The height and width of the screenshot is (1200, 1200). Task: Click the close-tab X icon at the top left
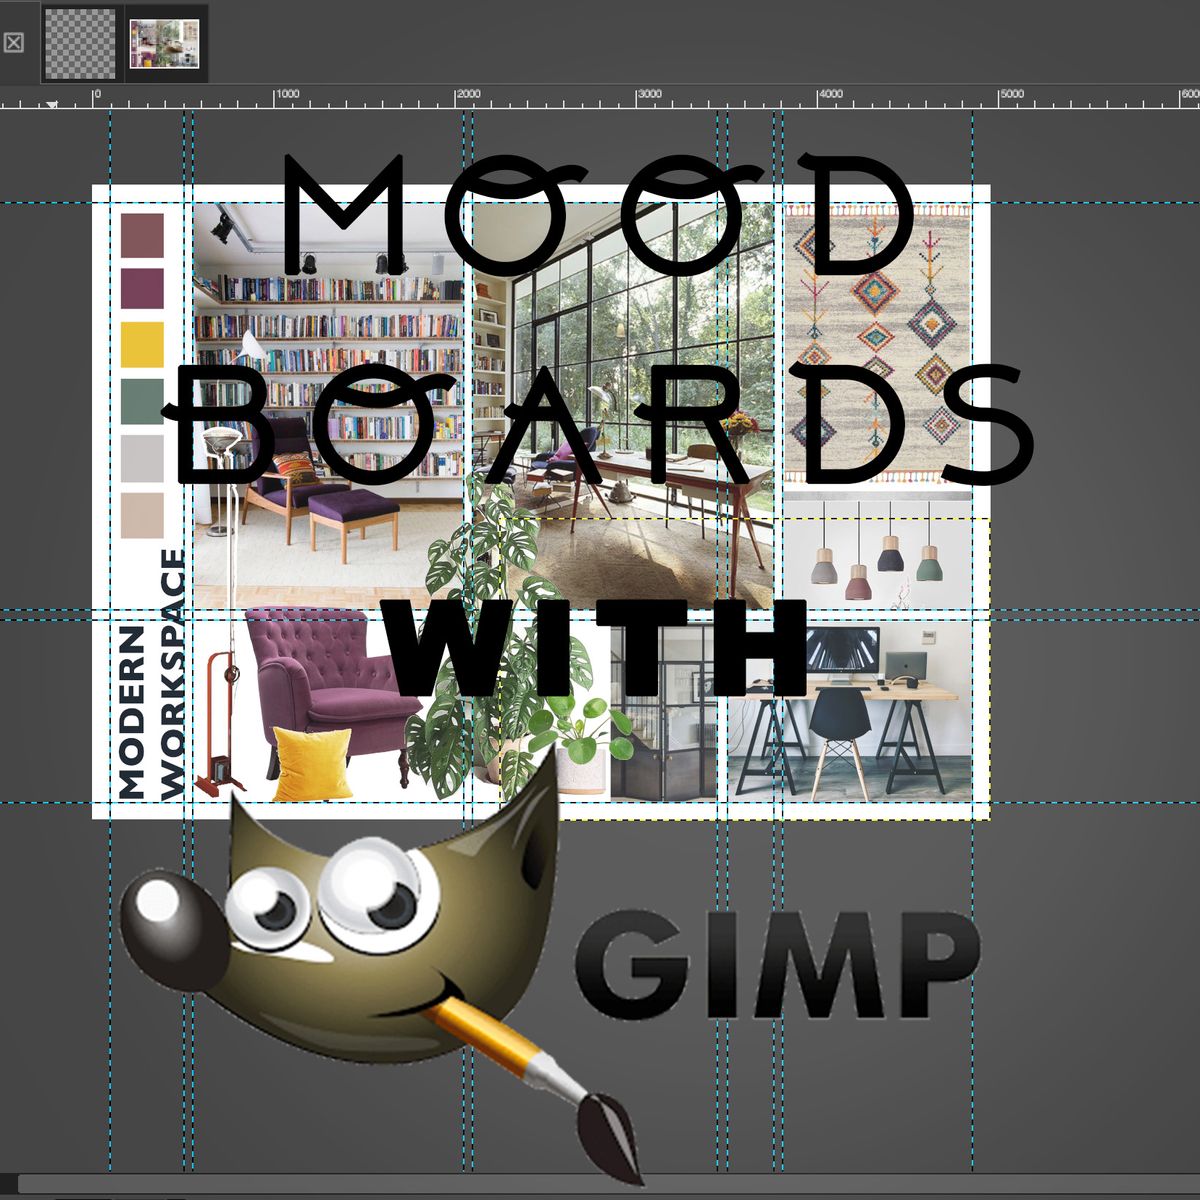12,43
